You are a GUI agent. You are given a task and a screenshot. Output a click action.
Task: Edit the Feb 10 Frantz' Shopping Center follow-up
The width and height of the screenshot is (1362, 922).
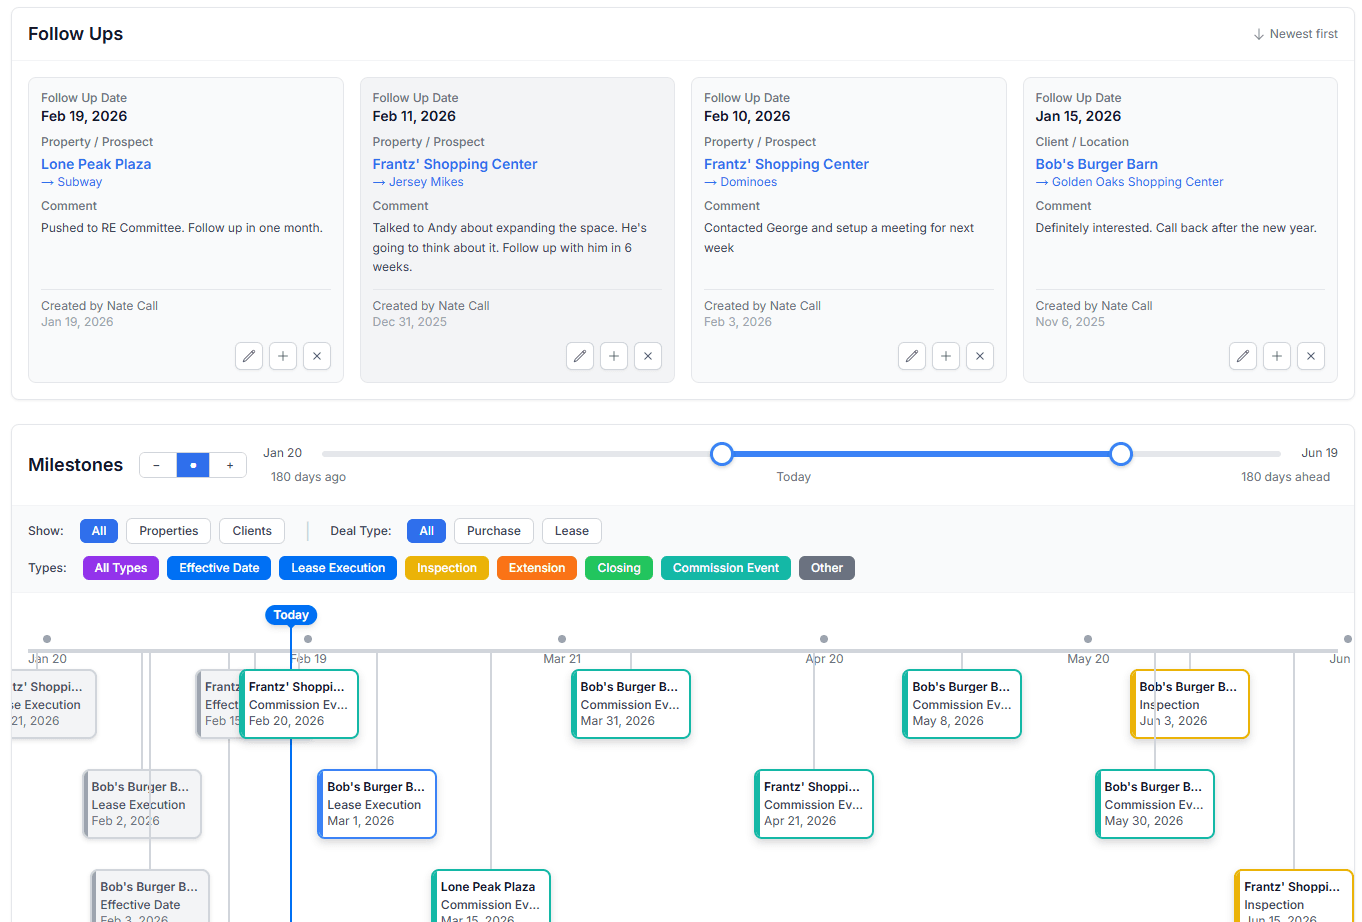pyautogui.click(x=911, y=356)
